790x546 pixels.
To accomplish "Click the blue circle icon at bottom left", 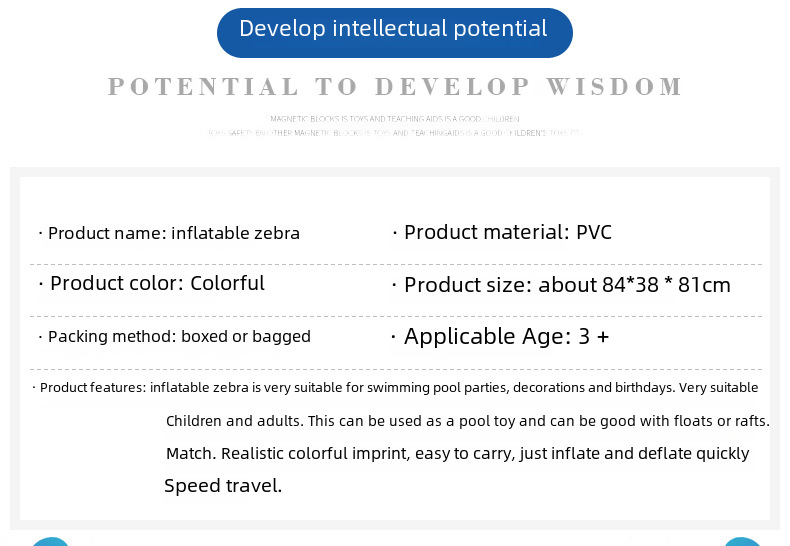I will (x=50, y=541).
